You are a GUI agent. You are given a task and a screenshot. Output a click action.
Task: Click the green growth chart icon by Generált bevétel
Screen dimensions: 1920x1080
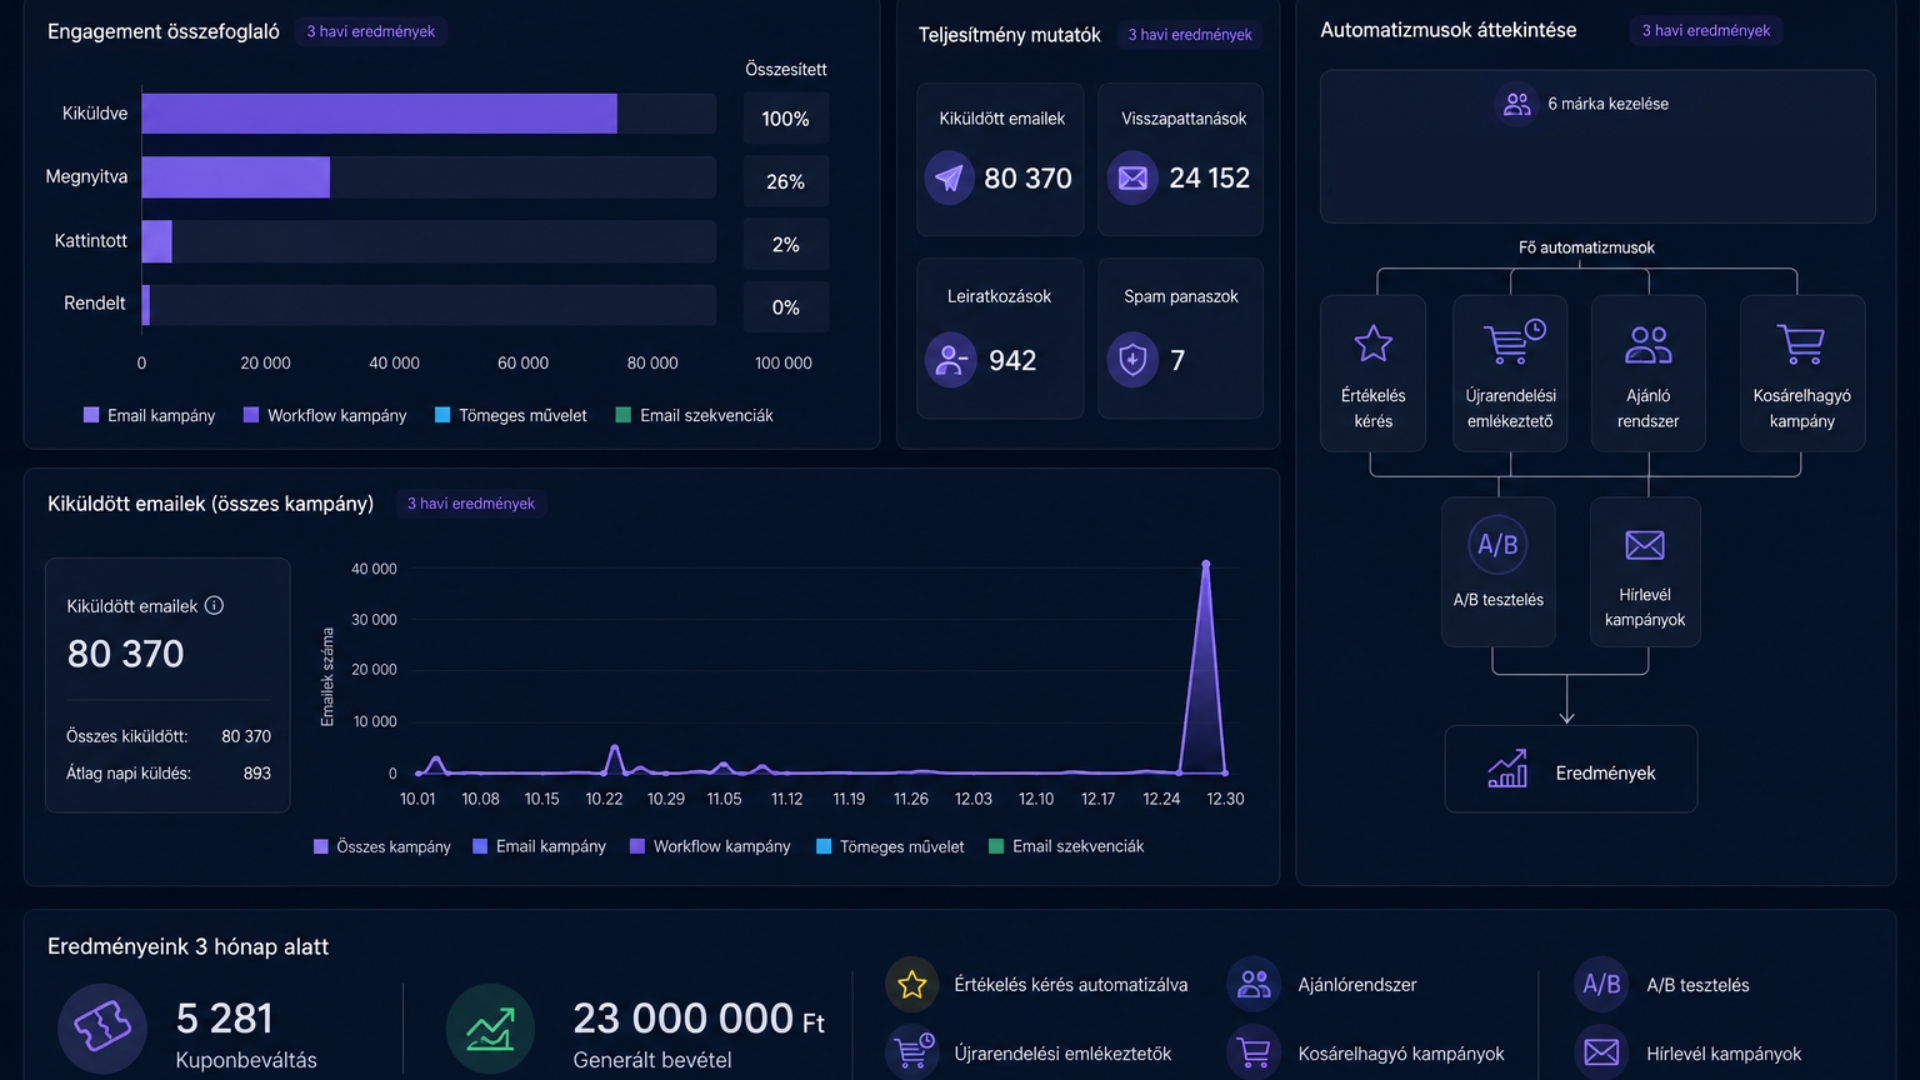[490, 1027]
